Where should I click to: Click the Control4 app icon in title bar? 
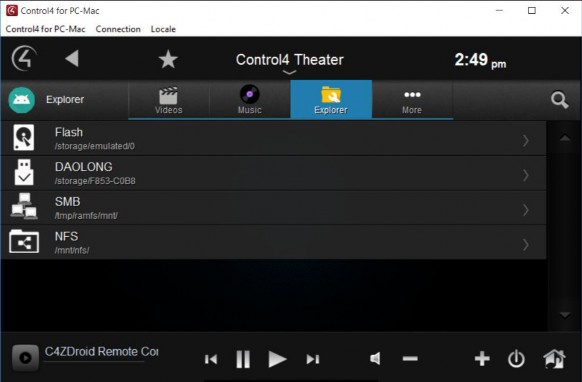tap(12, 10)
